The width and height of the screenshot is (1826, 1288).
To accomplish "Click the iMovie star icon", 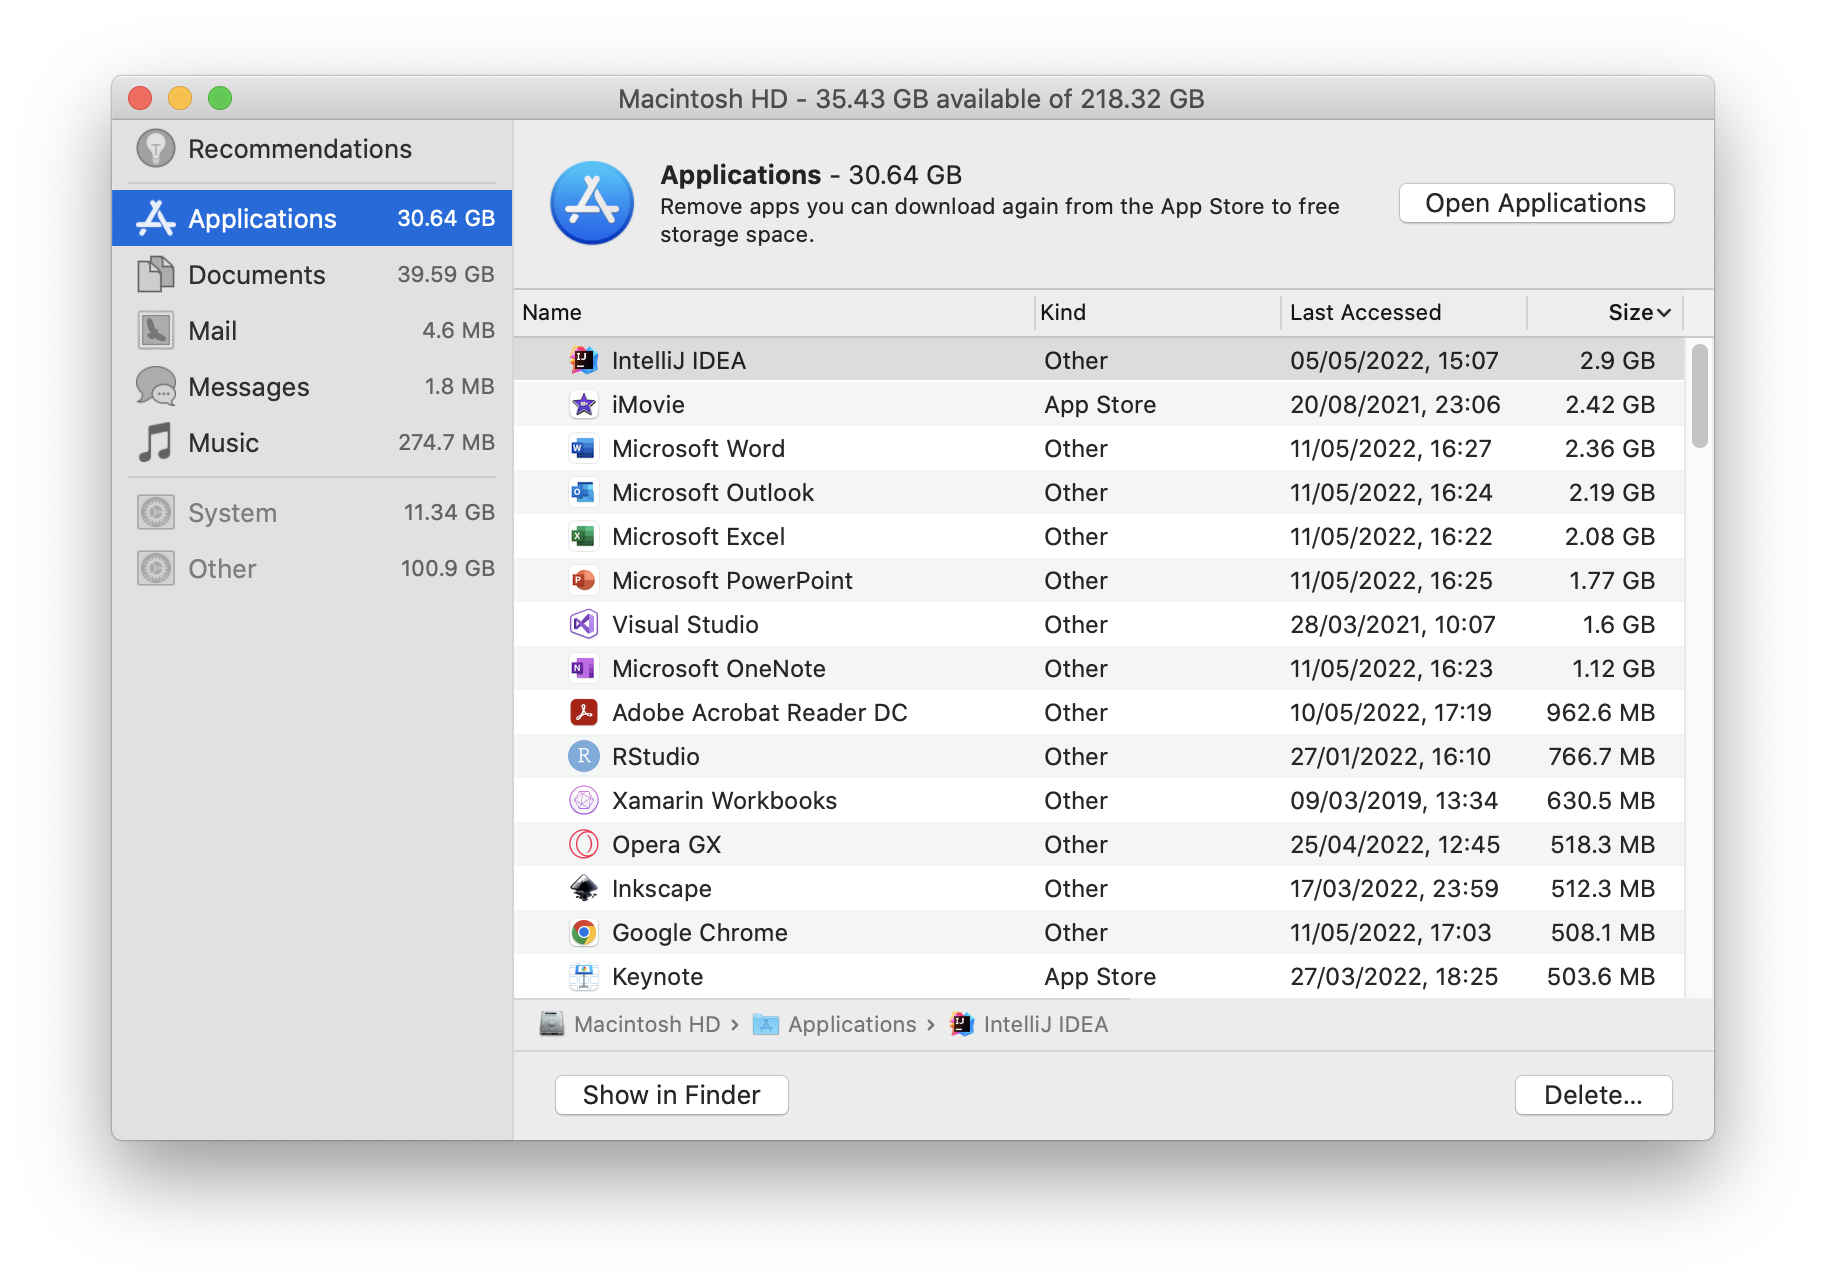I will click(584, 404).
